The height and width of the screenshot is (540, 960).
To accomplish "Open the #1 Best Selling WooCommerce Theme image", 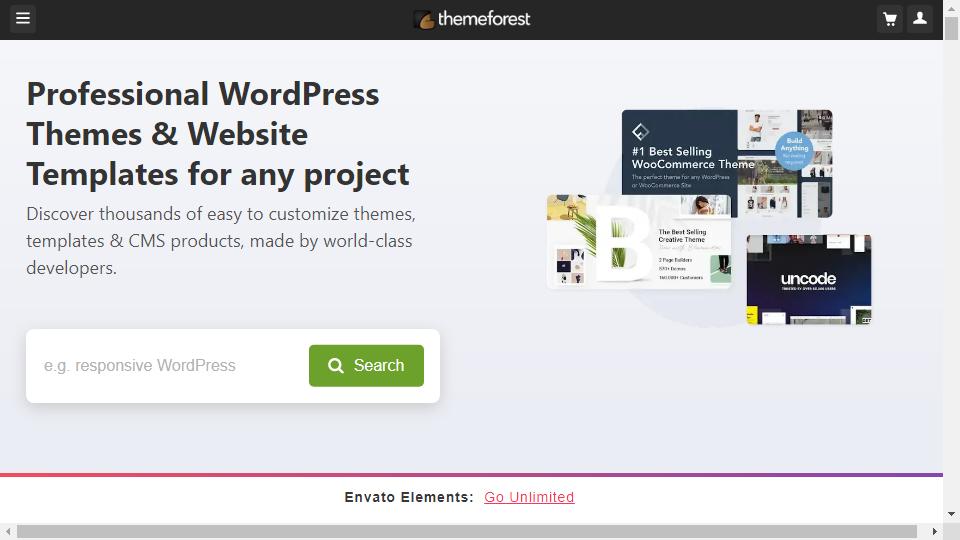I will pyautogui.click(x=727, y=163).
